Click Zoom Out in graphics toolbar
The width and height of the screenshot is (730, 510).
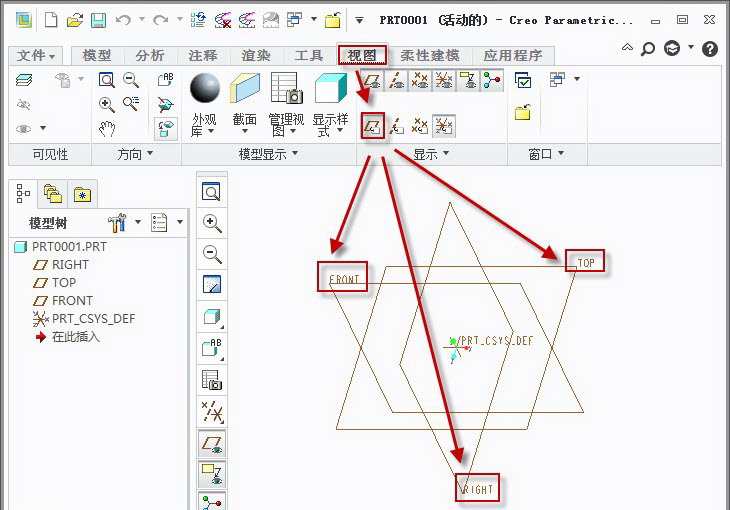coord(212,253)
